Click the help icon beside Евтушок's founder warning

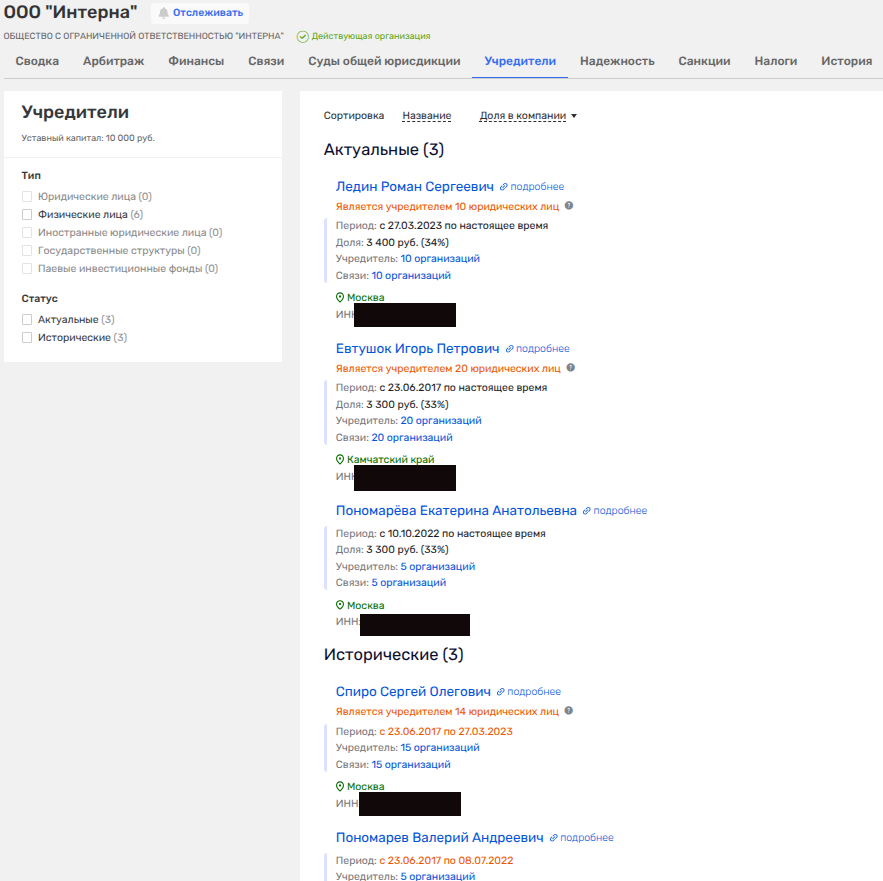(x=569, y=368)
